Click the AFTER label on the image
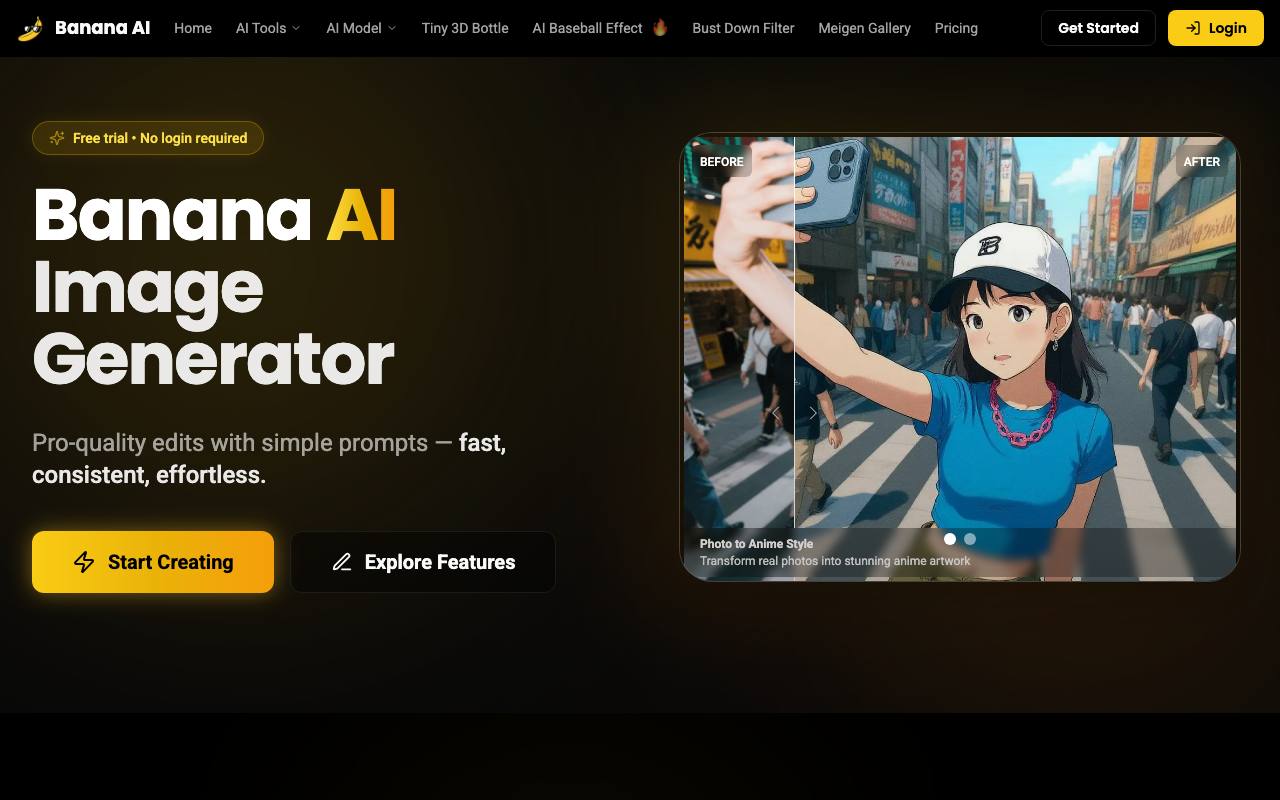Viewport: 1280px width, 800px height. pos(1202,161)
